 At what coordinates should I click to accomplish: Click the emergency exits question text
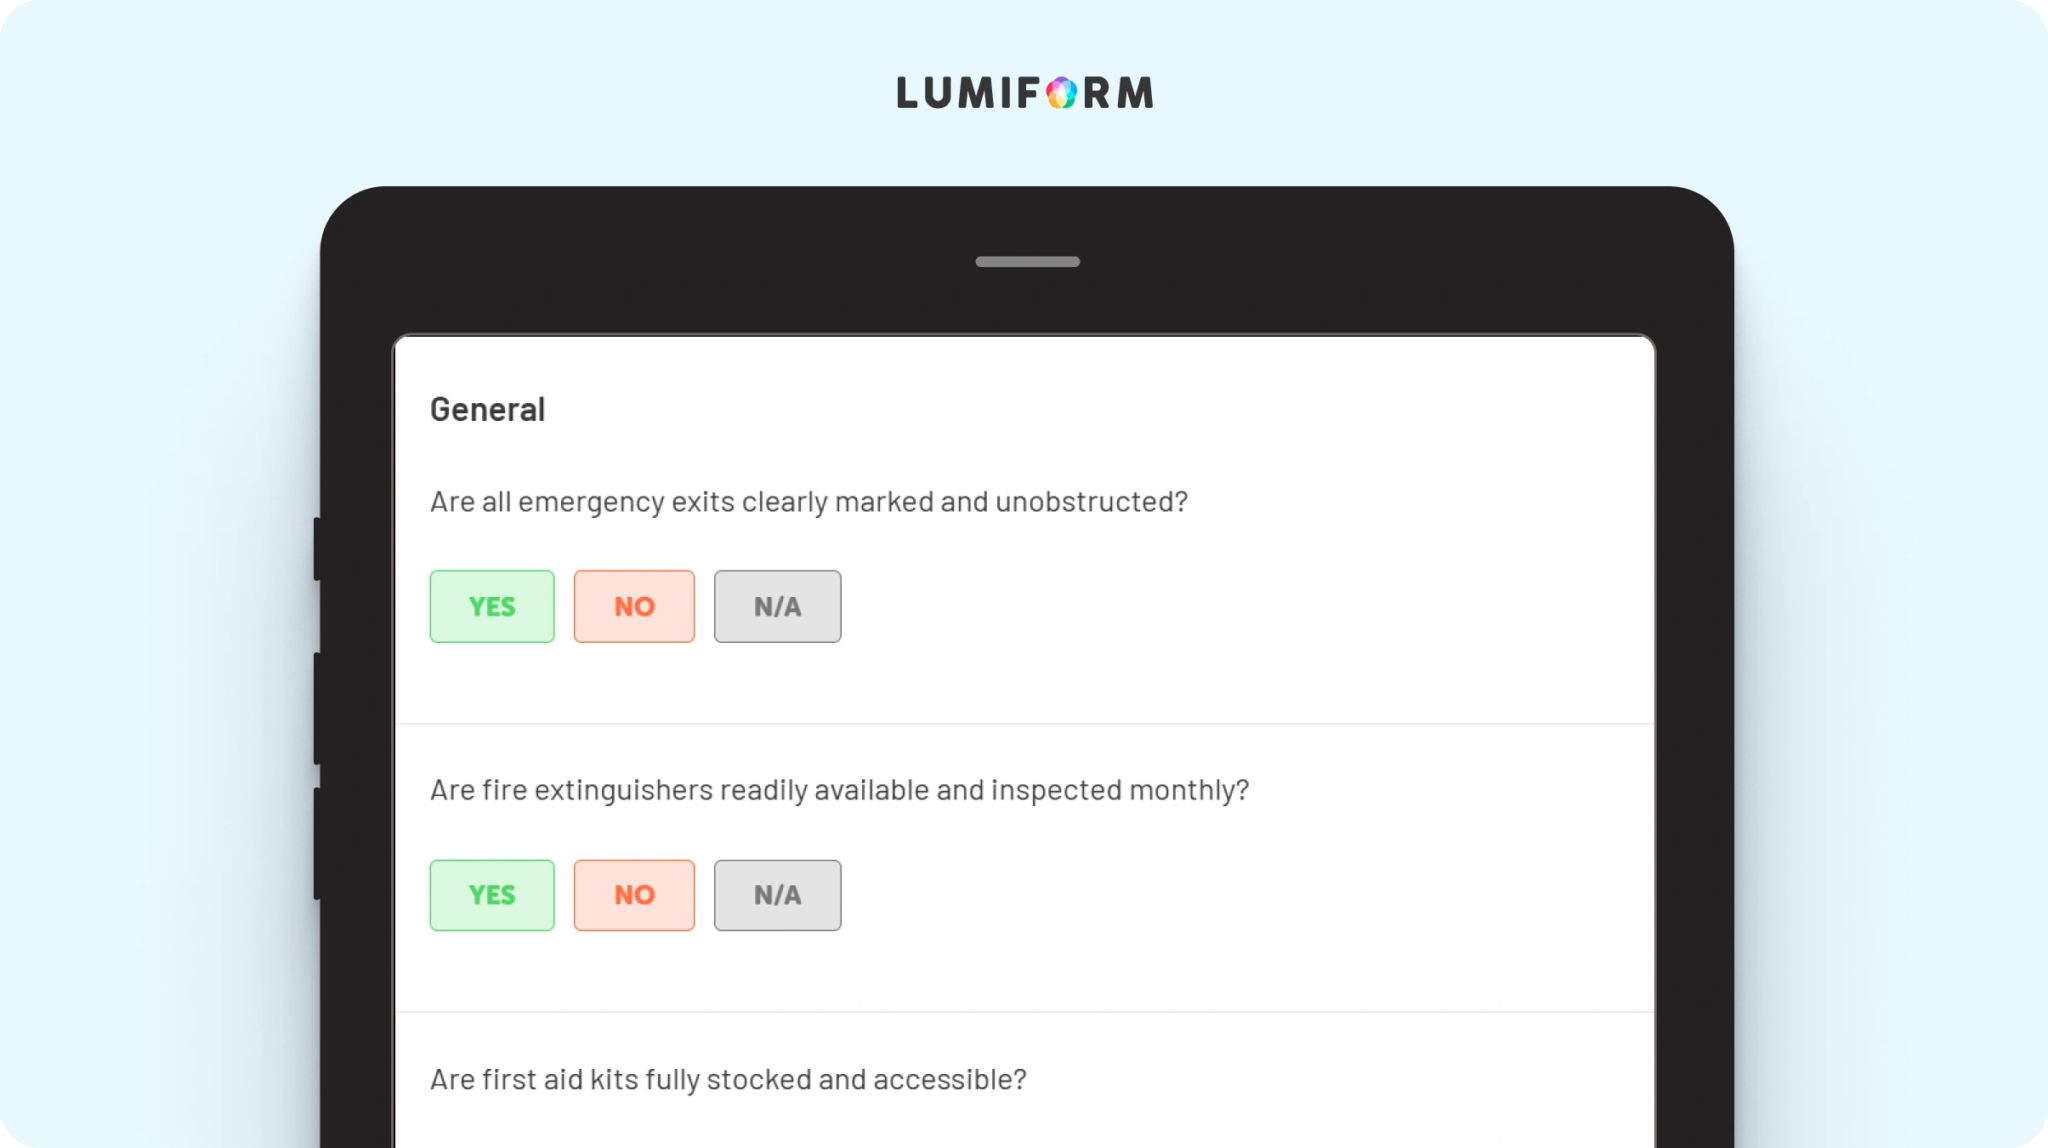(809, 502)
